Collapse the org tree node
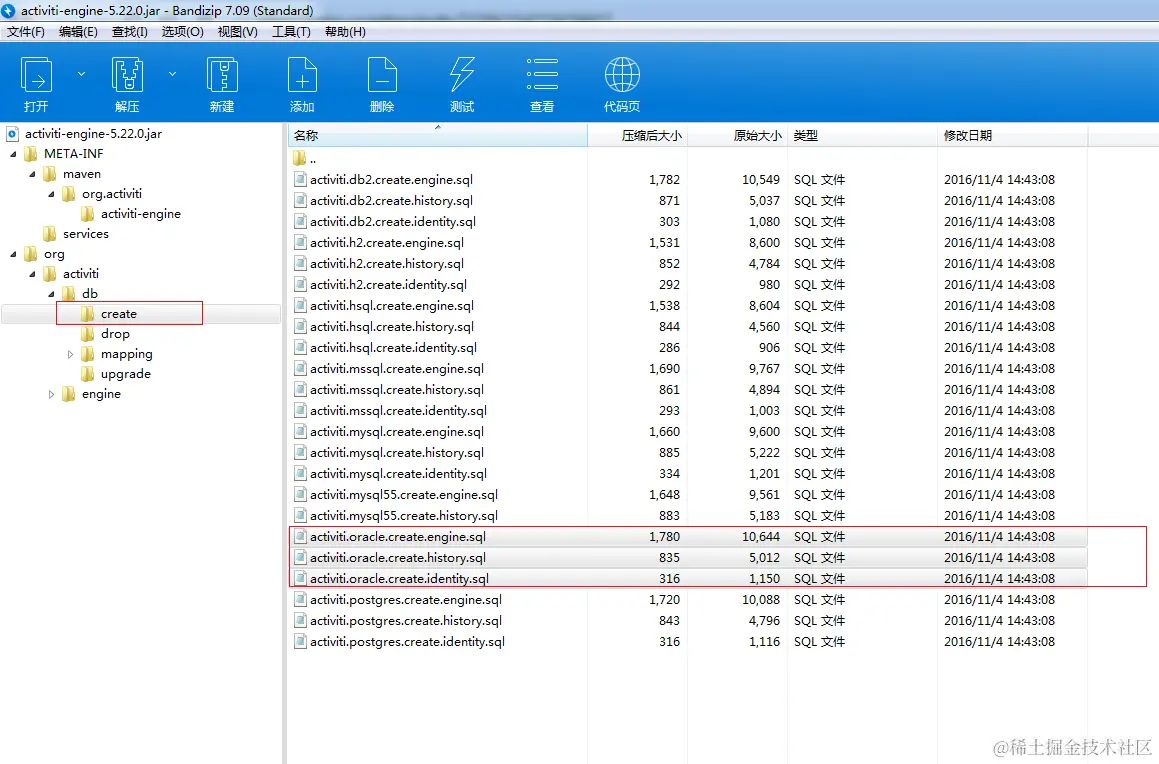The height and width of the screenshot is (764, 1159). (x=13, y=254)
